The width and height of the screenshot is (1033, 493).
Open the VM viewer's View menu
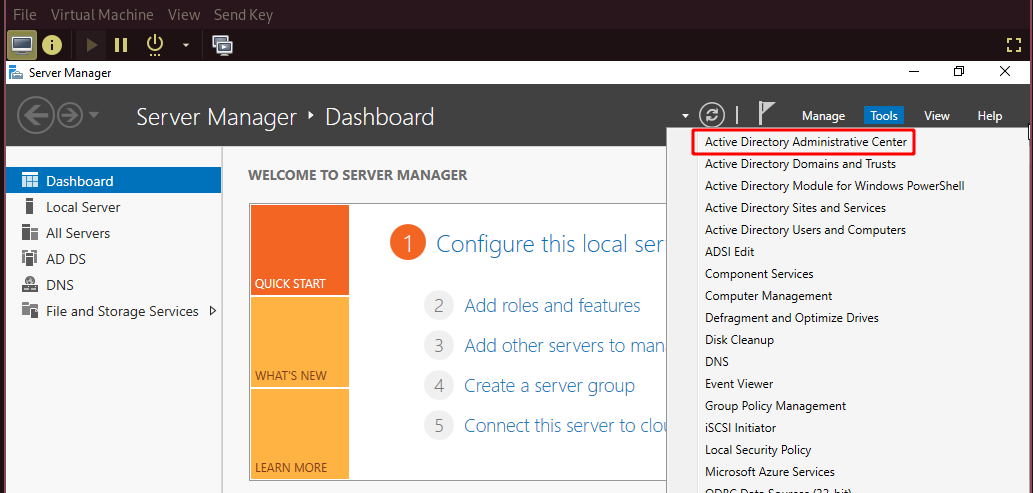pos(184,14)
